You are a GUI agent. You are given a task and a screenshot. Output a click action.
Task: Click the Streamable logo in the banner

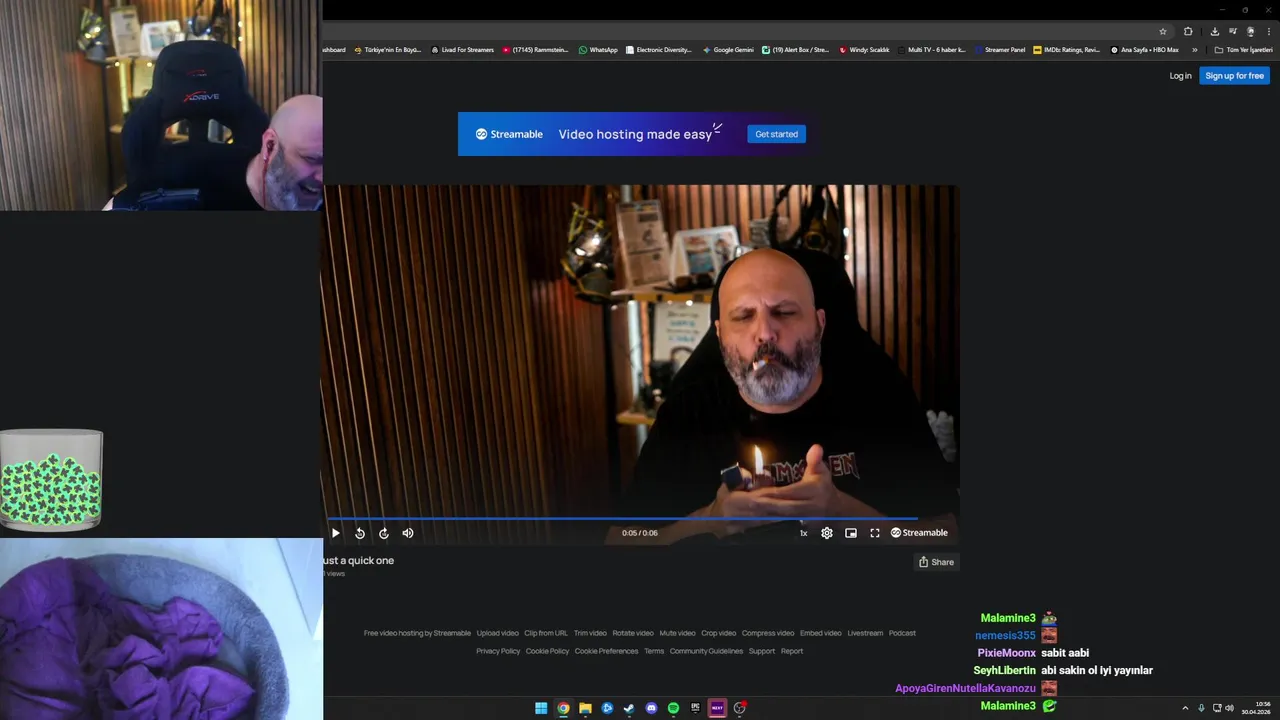click(509, 134)
